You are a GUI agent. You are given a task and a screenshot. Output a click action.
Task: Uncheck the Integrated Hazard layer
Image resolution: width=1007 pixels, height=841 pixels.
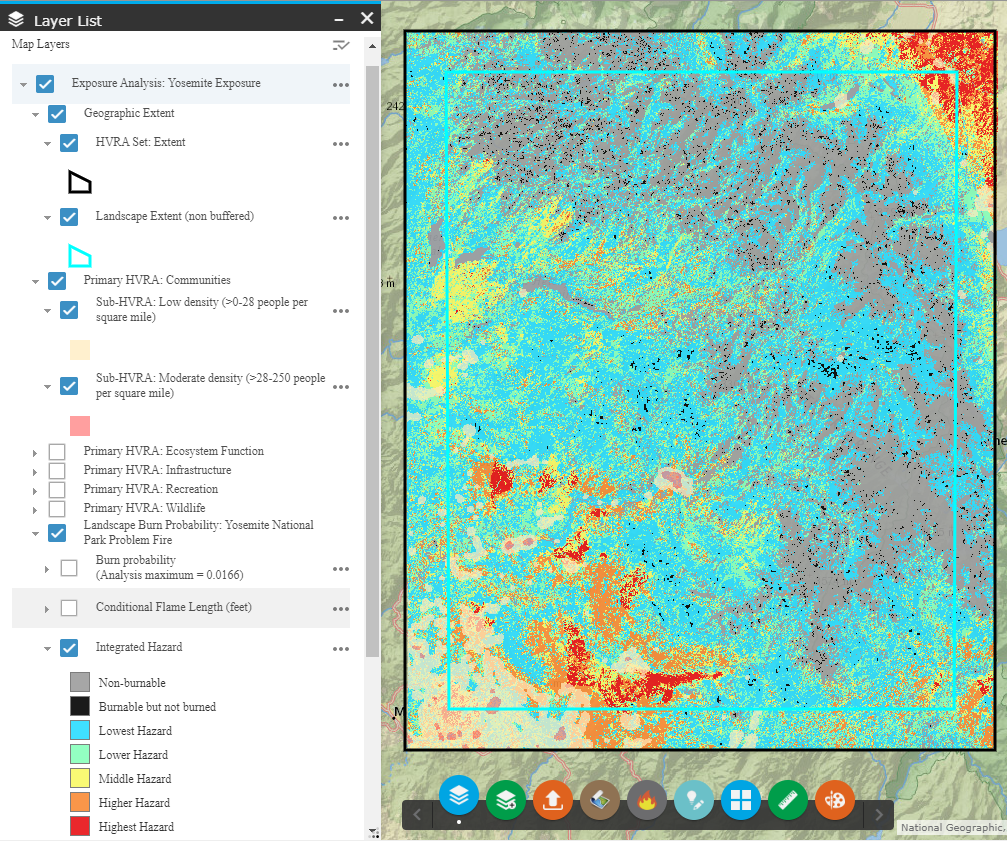click(x=69, y=648)
